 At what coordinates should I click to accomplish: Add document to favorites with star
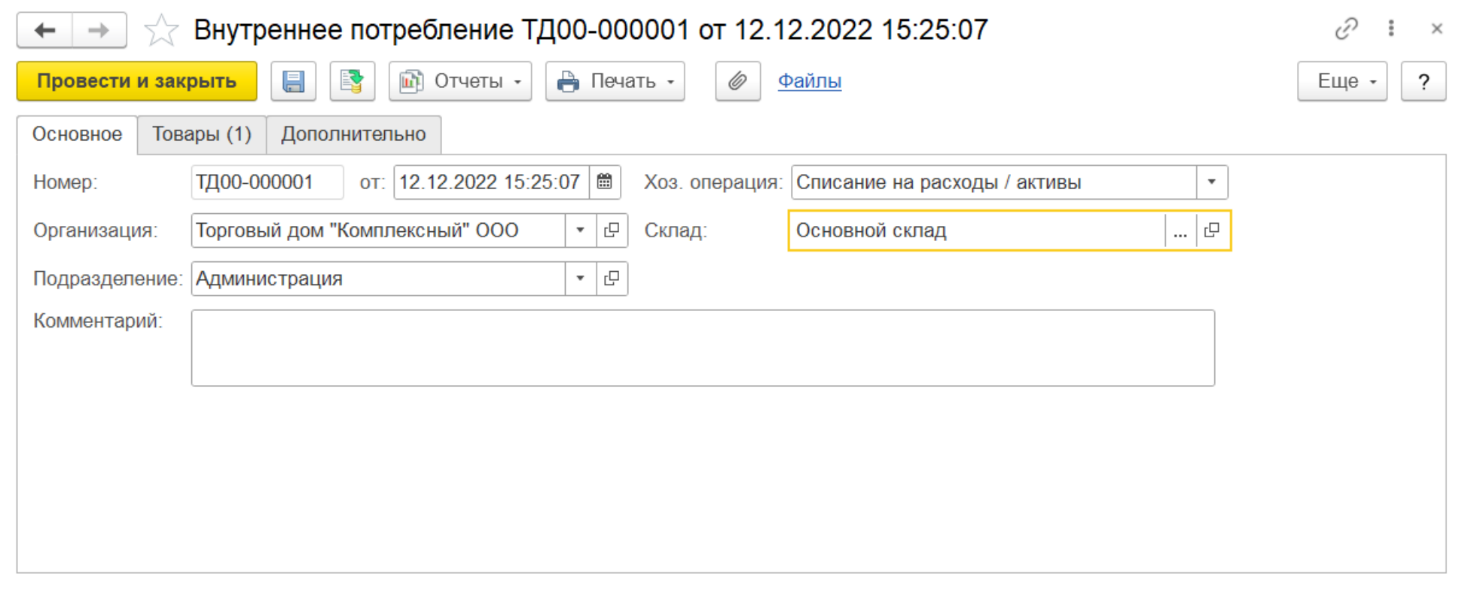[x=161, y=31]
